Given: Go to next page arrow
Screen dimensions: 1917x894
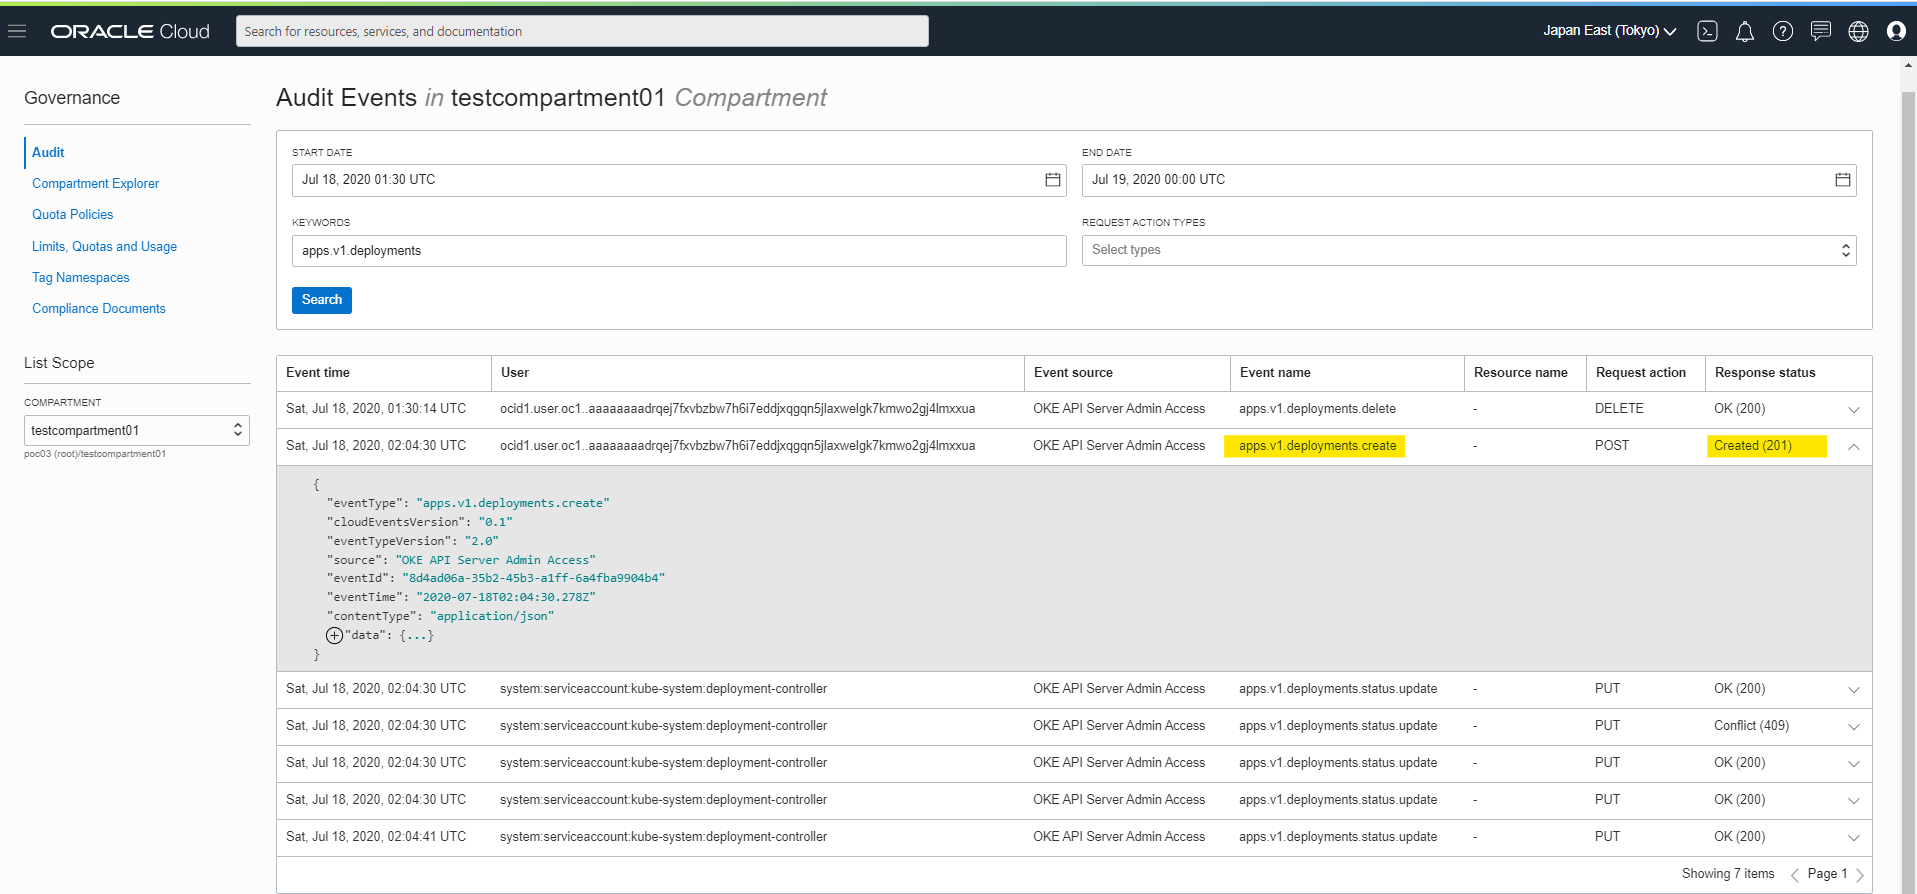Looking at the screenshot, I should point(1860,875).
